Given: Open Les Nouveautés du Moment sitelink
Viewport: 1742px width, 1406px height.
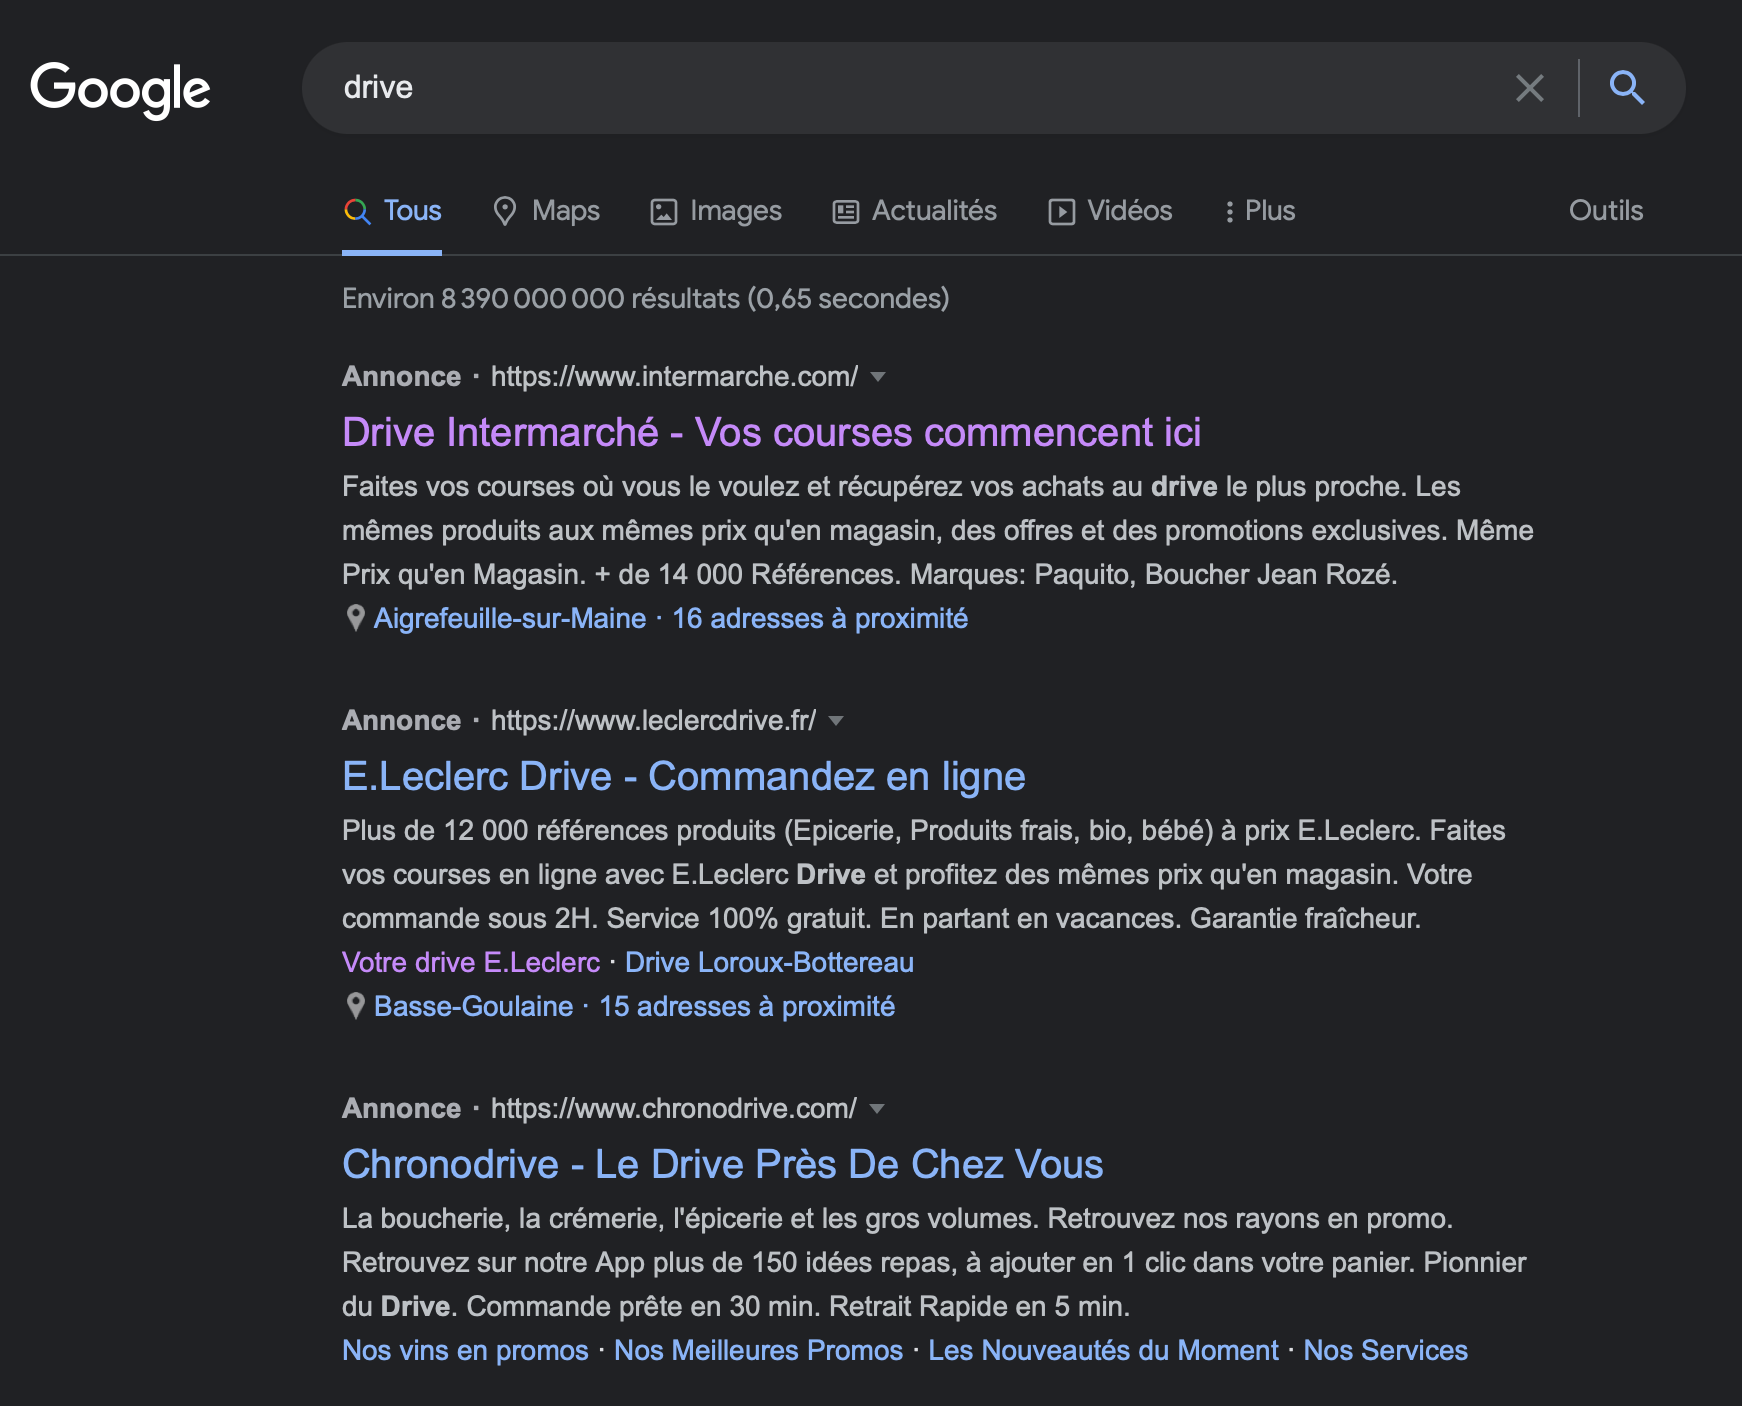Looking at the screenshot, I should 1103,1350.
